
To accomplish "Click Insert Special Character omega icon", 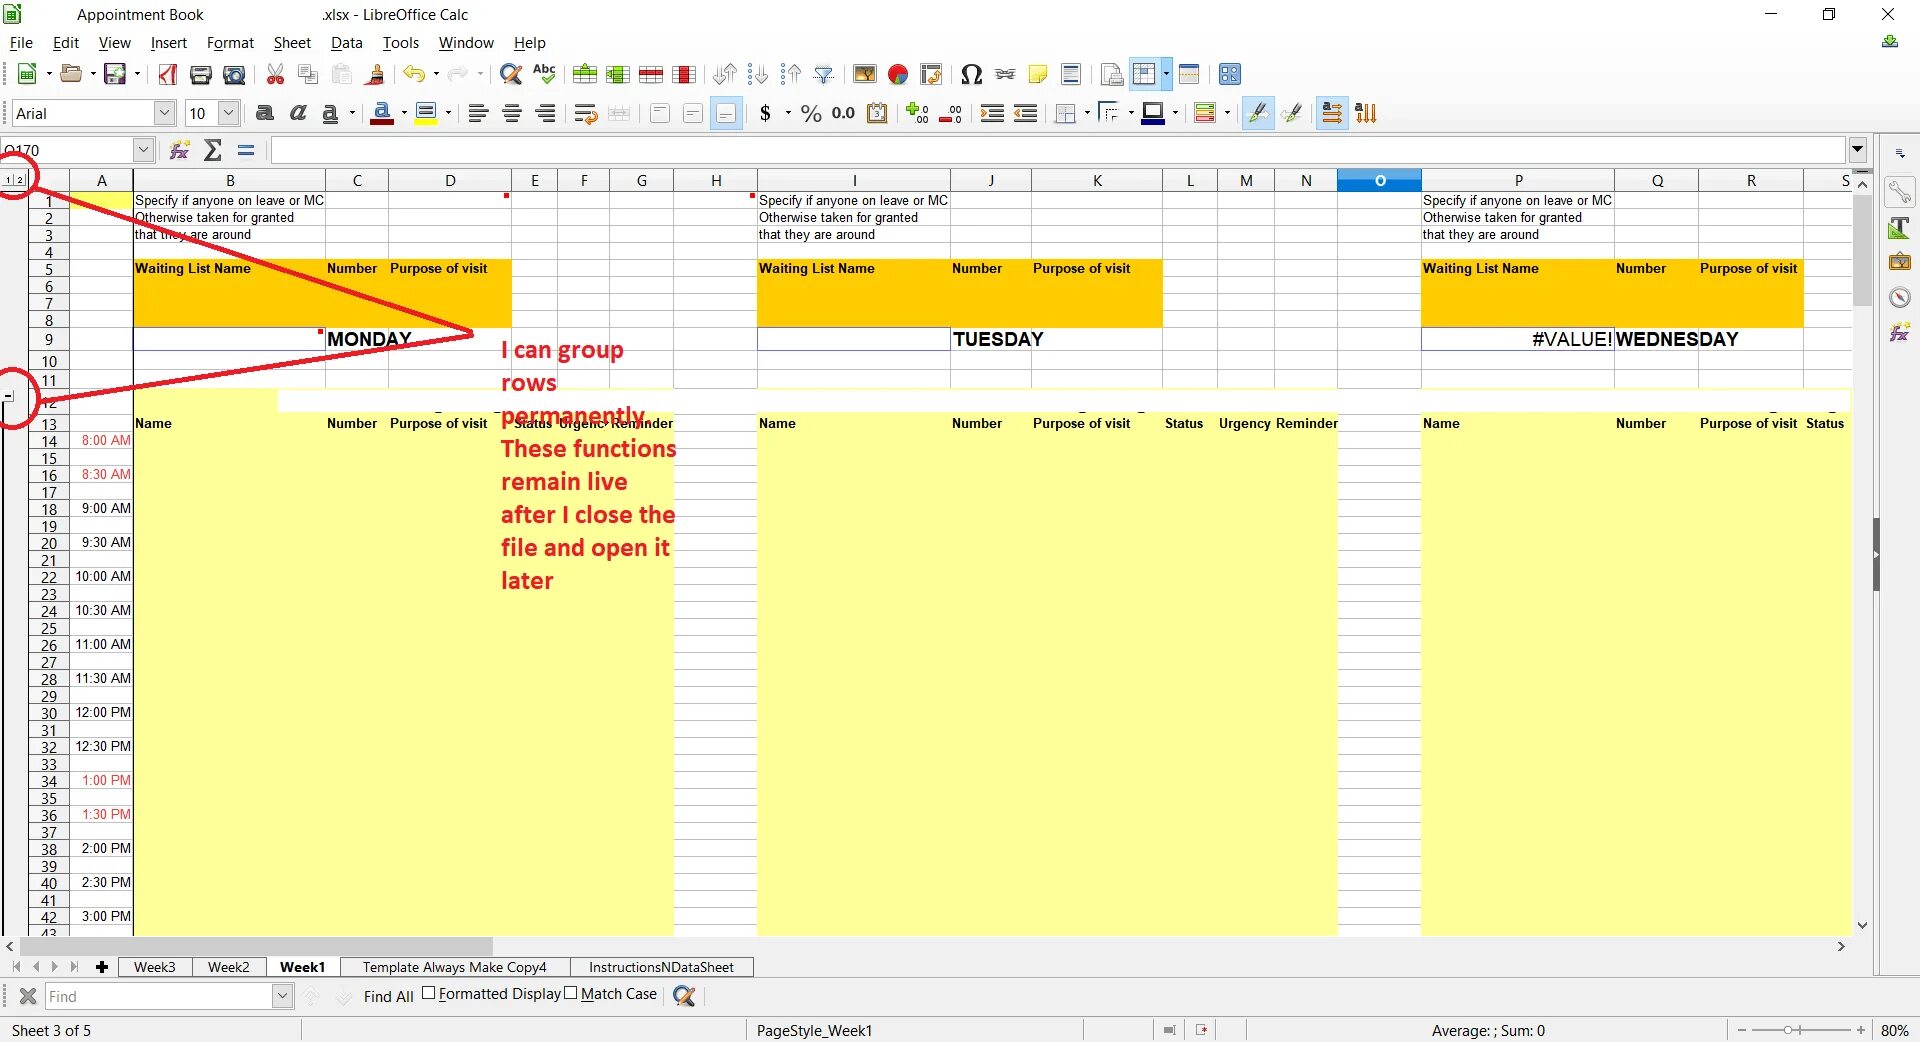I will [x=971, y=74].
